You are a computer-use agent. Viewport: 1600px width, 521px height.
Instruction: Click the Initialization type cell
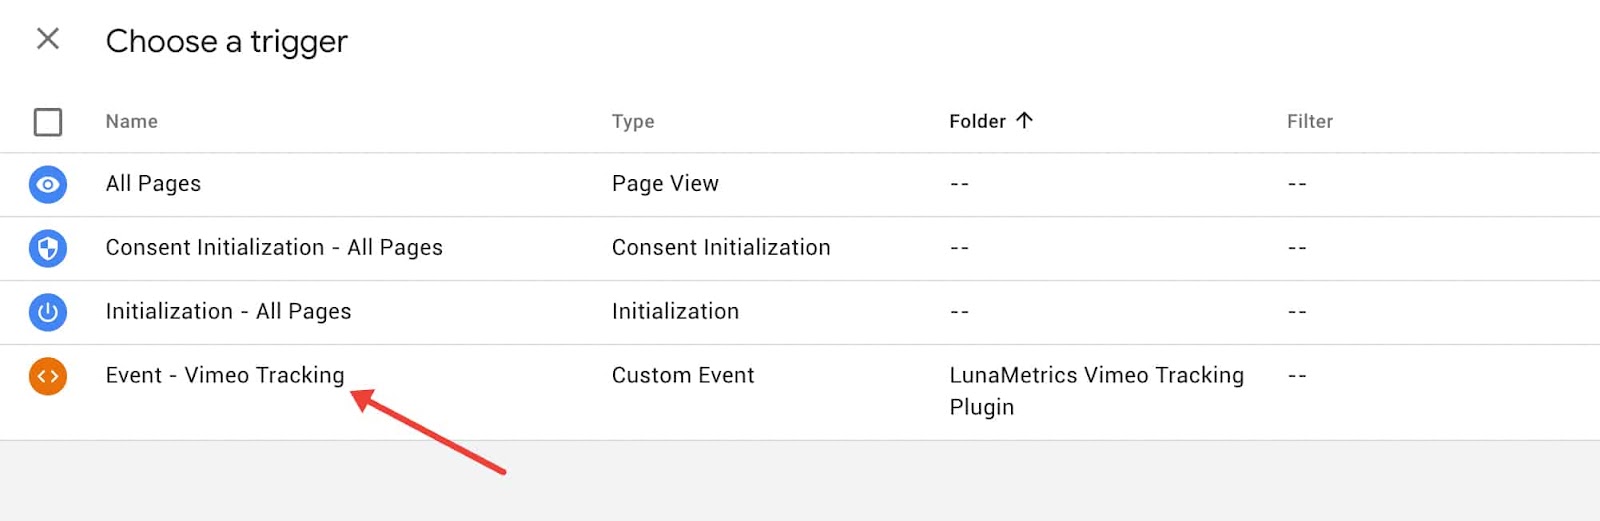click(x=675, y=311)
